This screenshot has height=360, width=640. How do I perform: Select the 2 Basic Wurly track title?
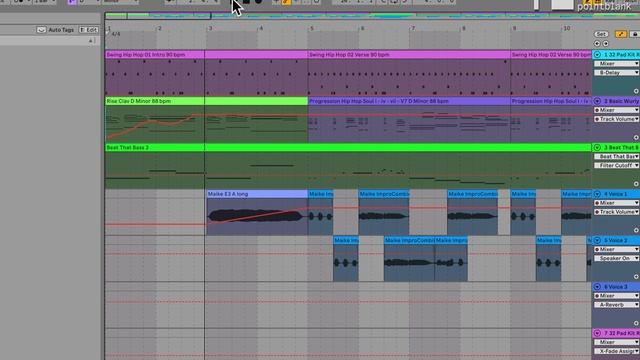(x=622, y=101)
